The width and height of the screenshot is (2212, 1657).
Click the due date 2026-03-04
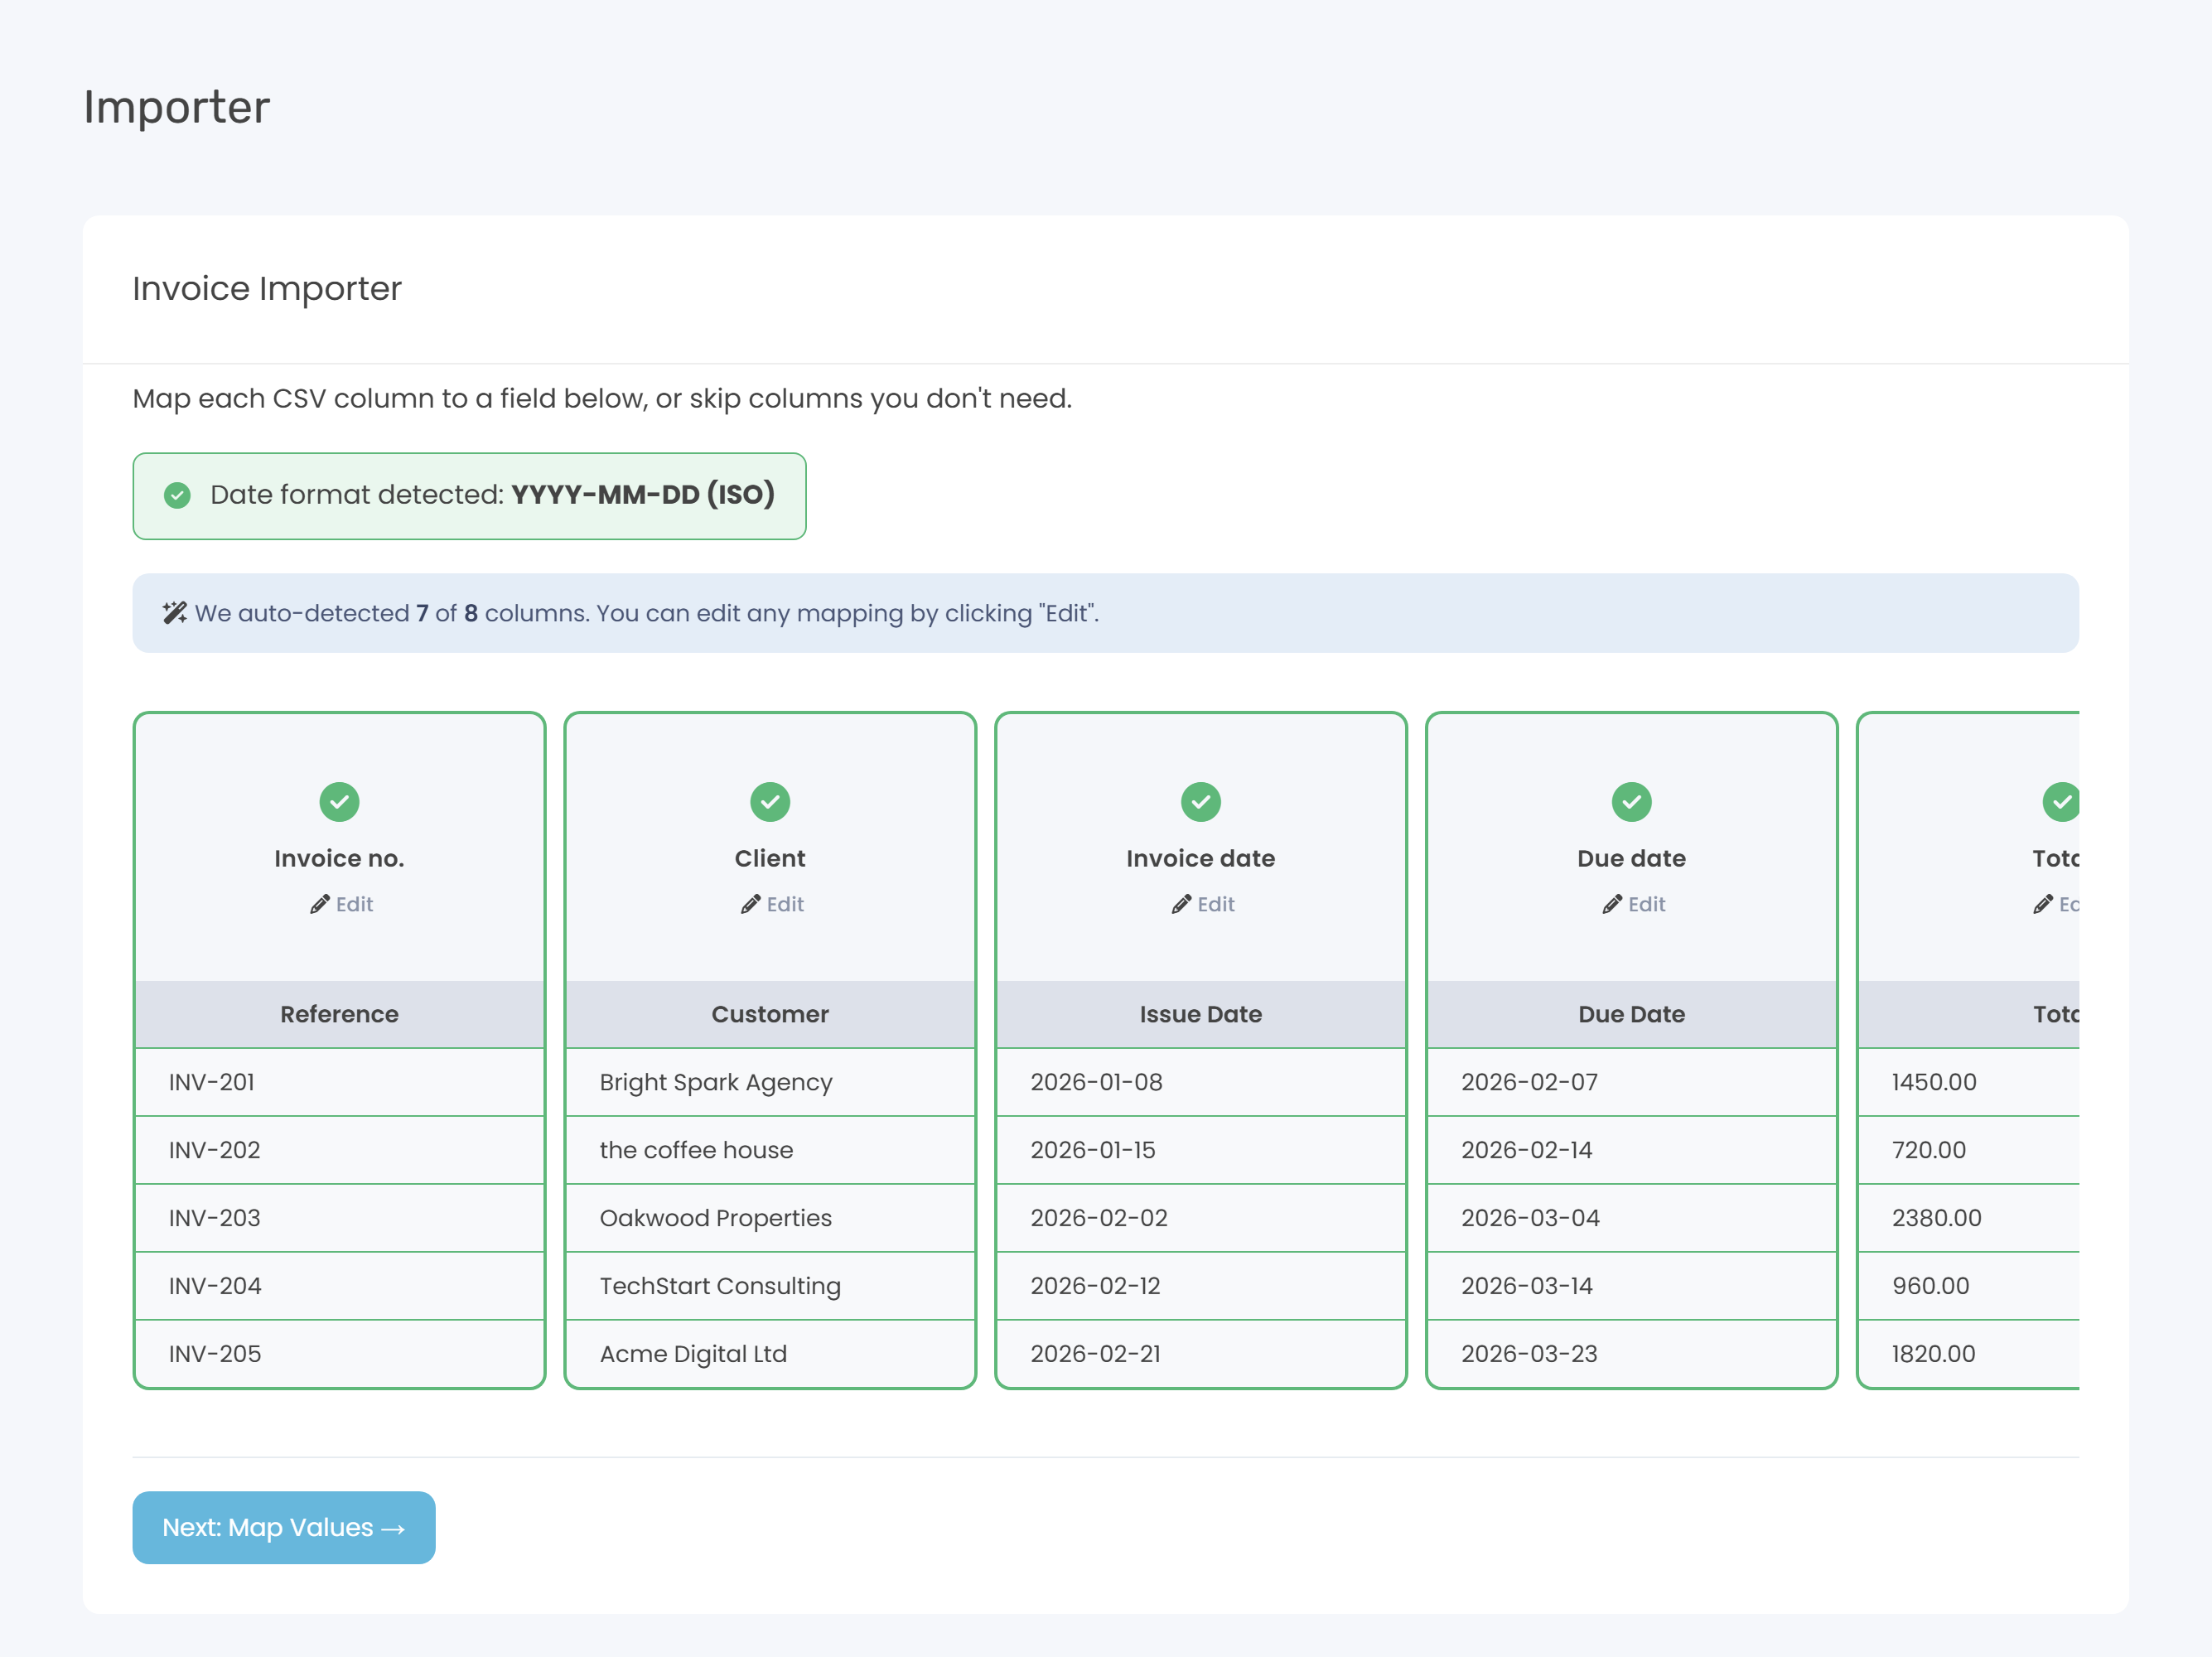pos(1632,1218)
